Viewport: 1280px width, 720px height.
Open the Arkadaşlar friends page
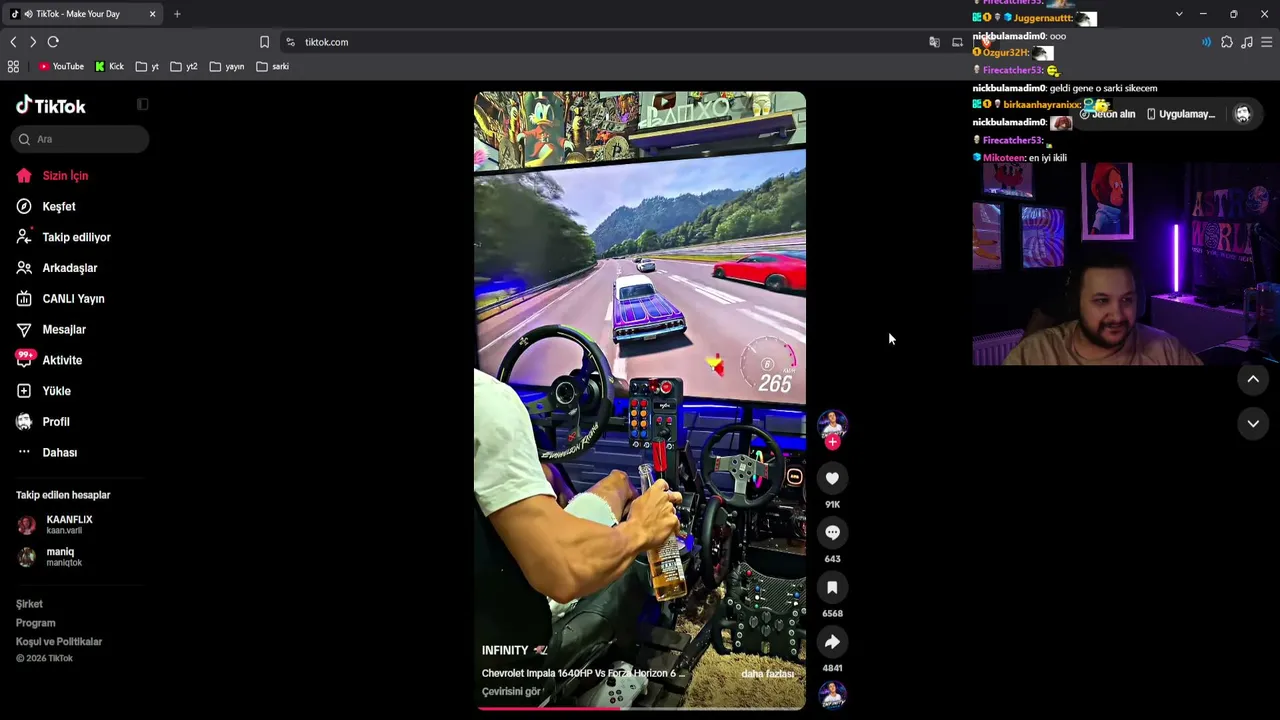point(57,268)
